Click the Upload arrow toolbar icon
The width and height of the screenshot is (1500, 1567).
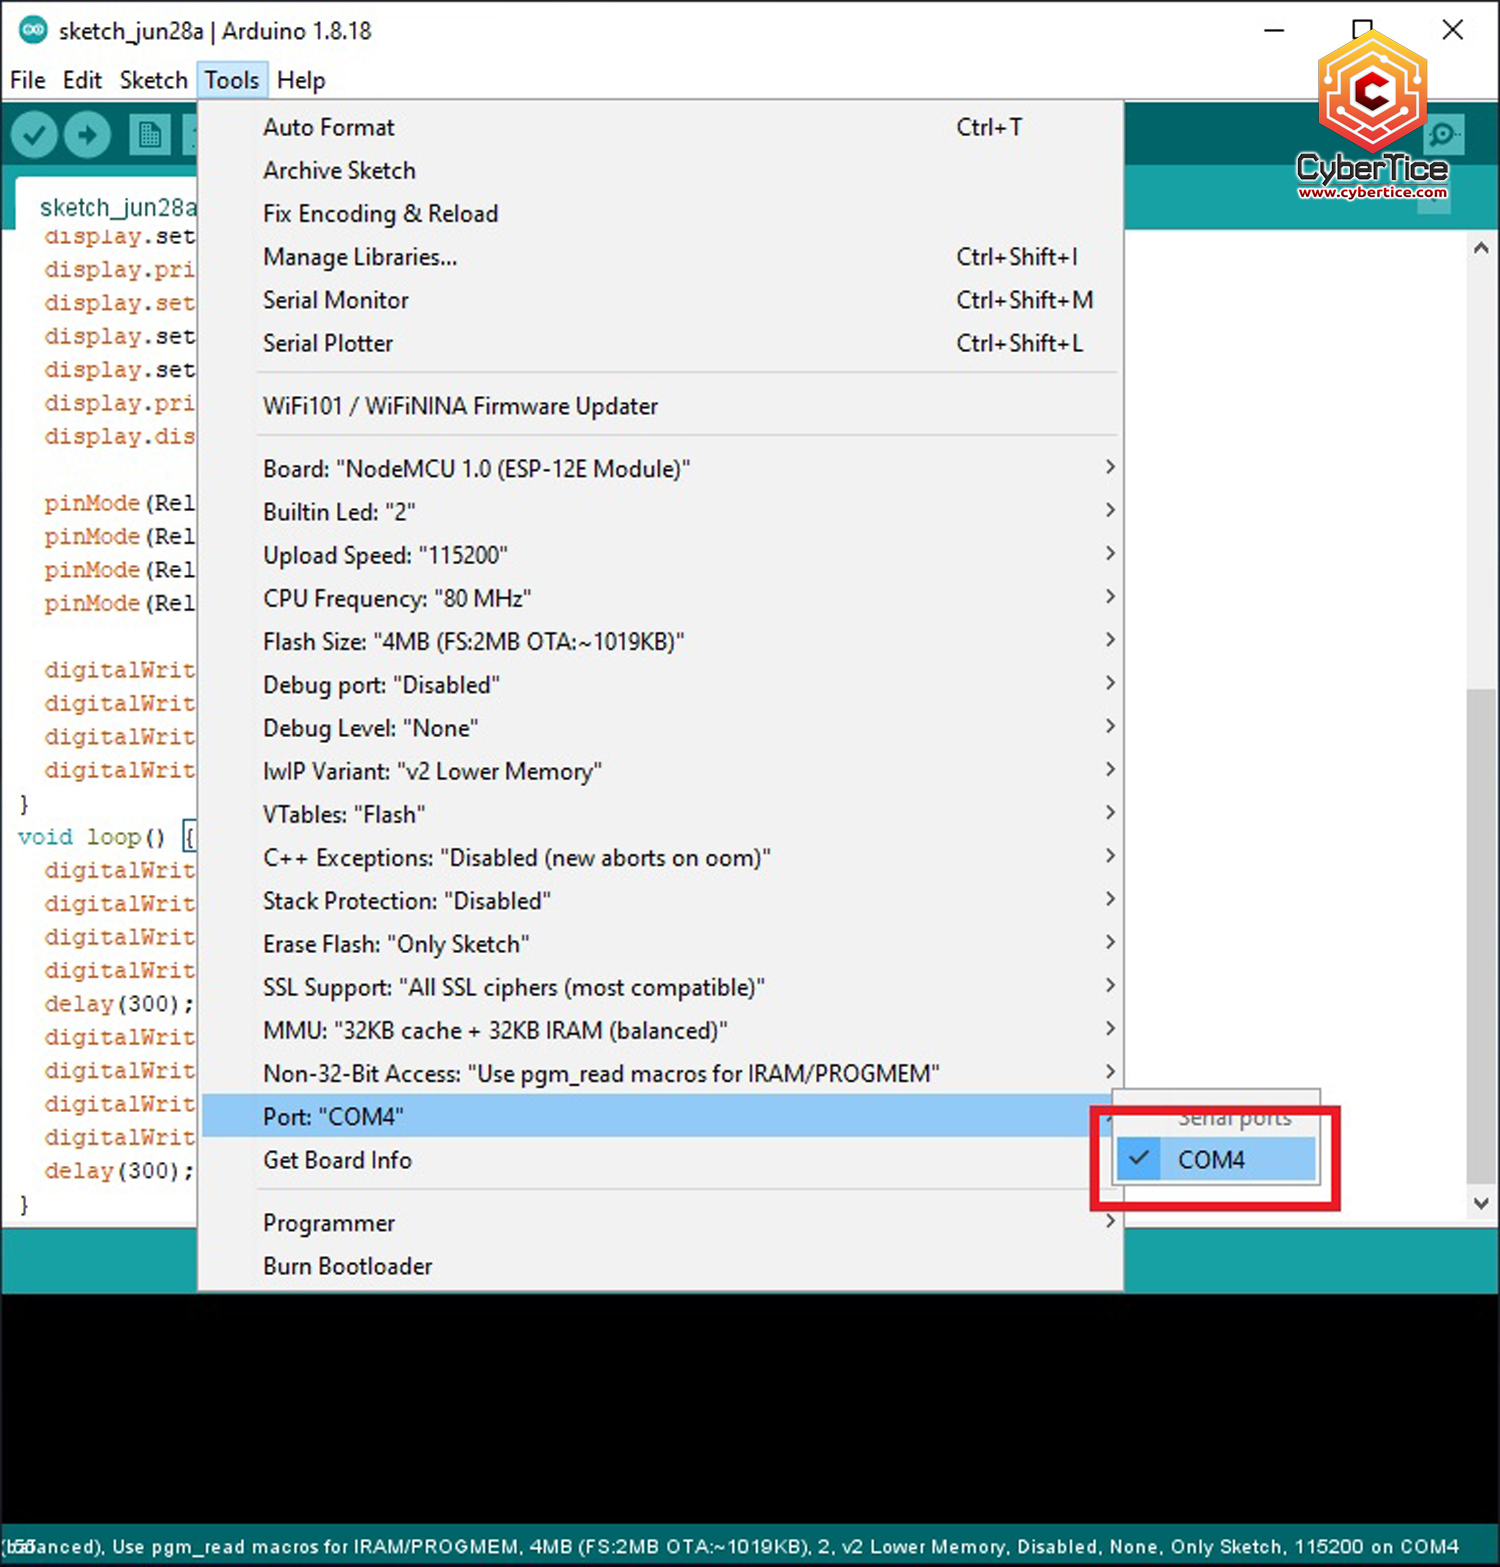tap(88, 134)
